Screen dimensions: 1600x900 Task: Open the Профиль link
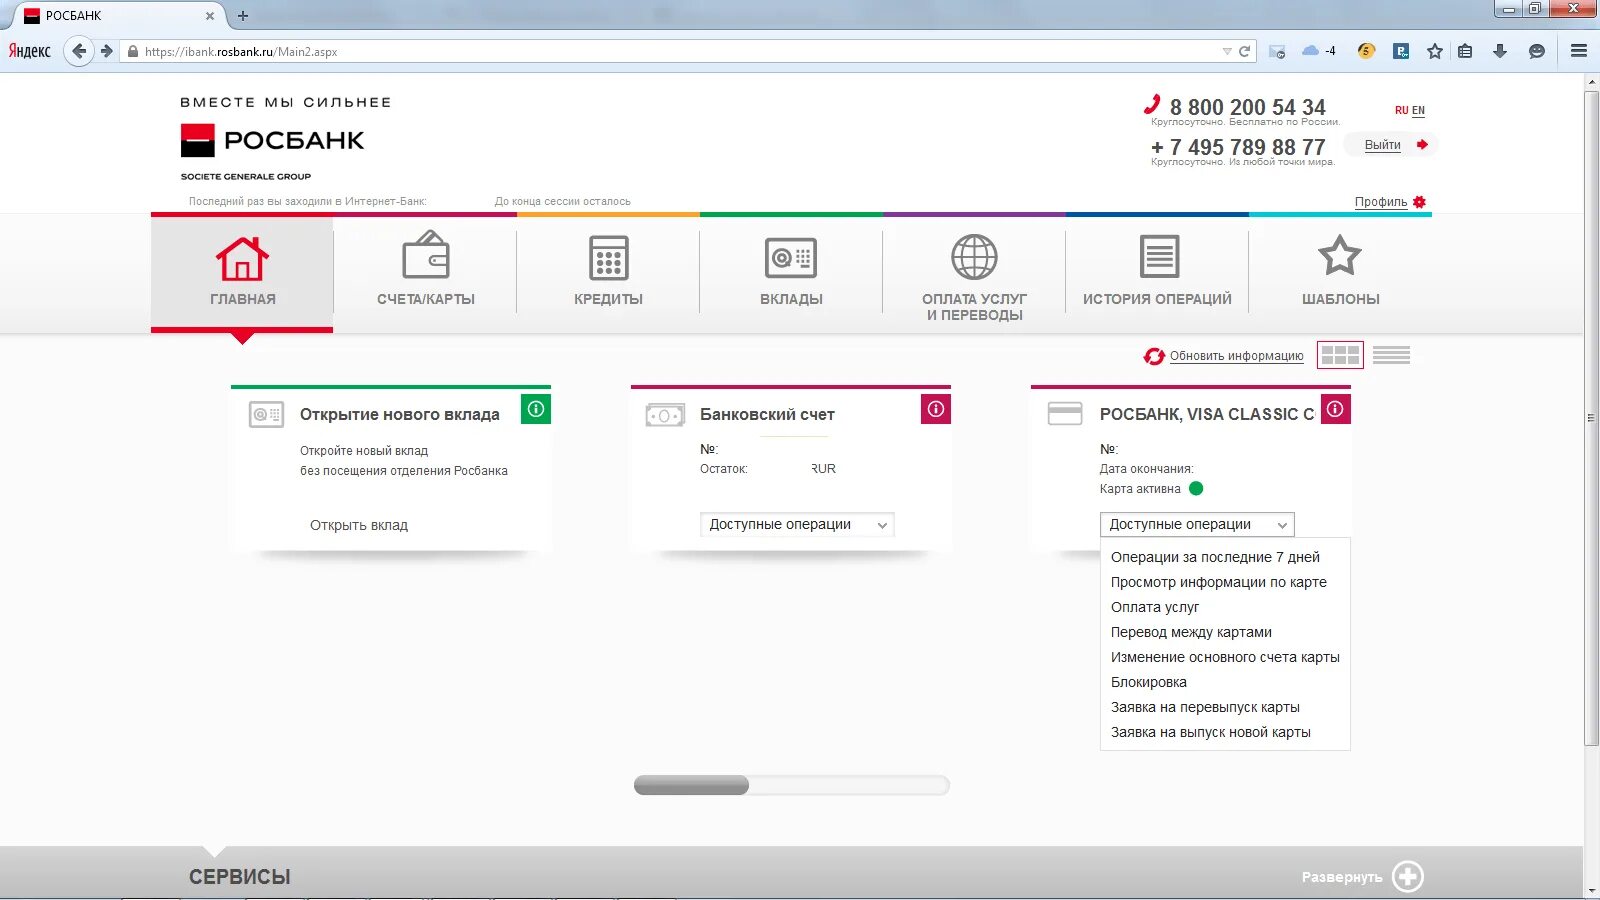pyautogui.click(x=1381, y=202)
